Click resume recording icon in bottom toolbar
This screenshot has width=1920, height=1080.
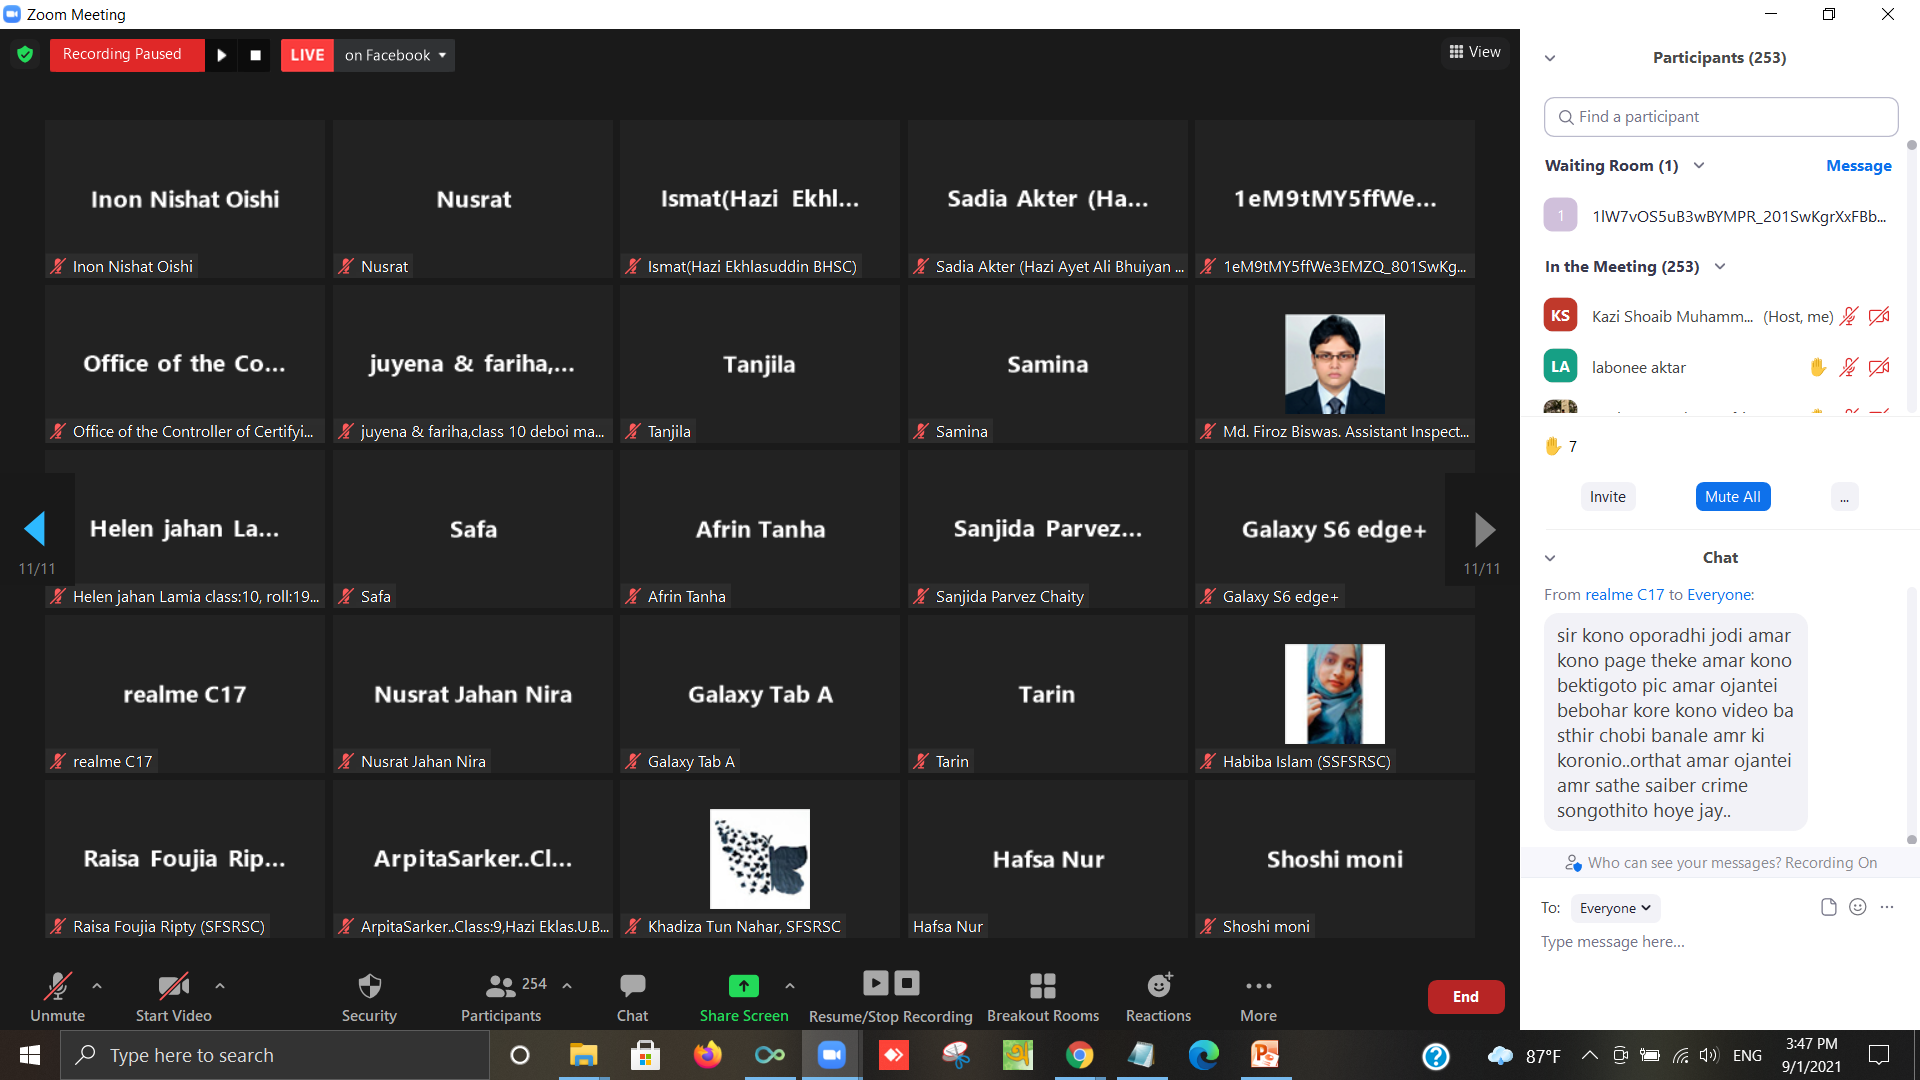click(875, 983)
